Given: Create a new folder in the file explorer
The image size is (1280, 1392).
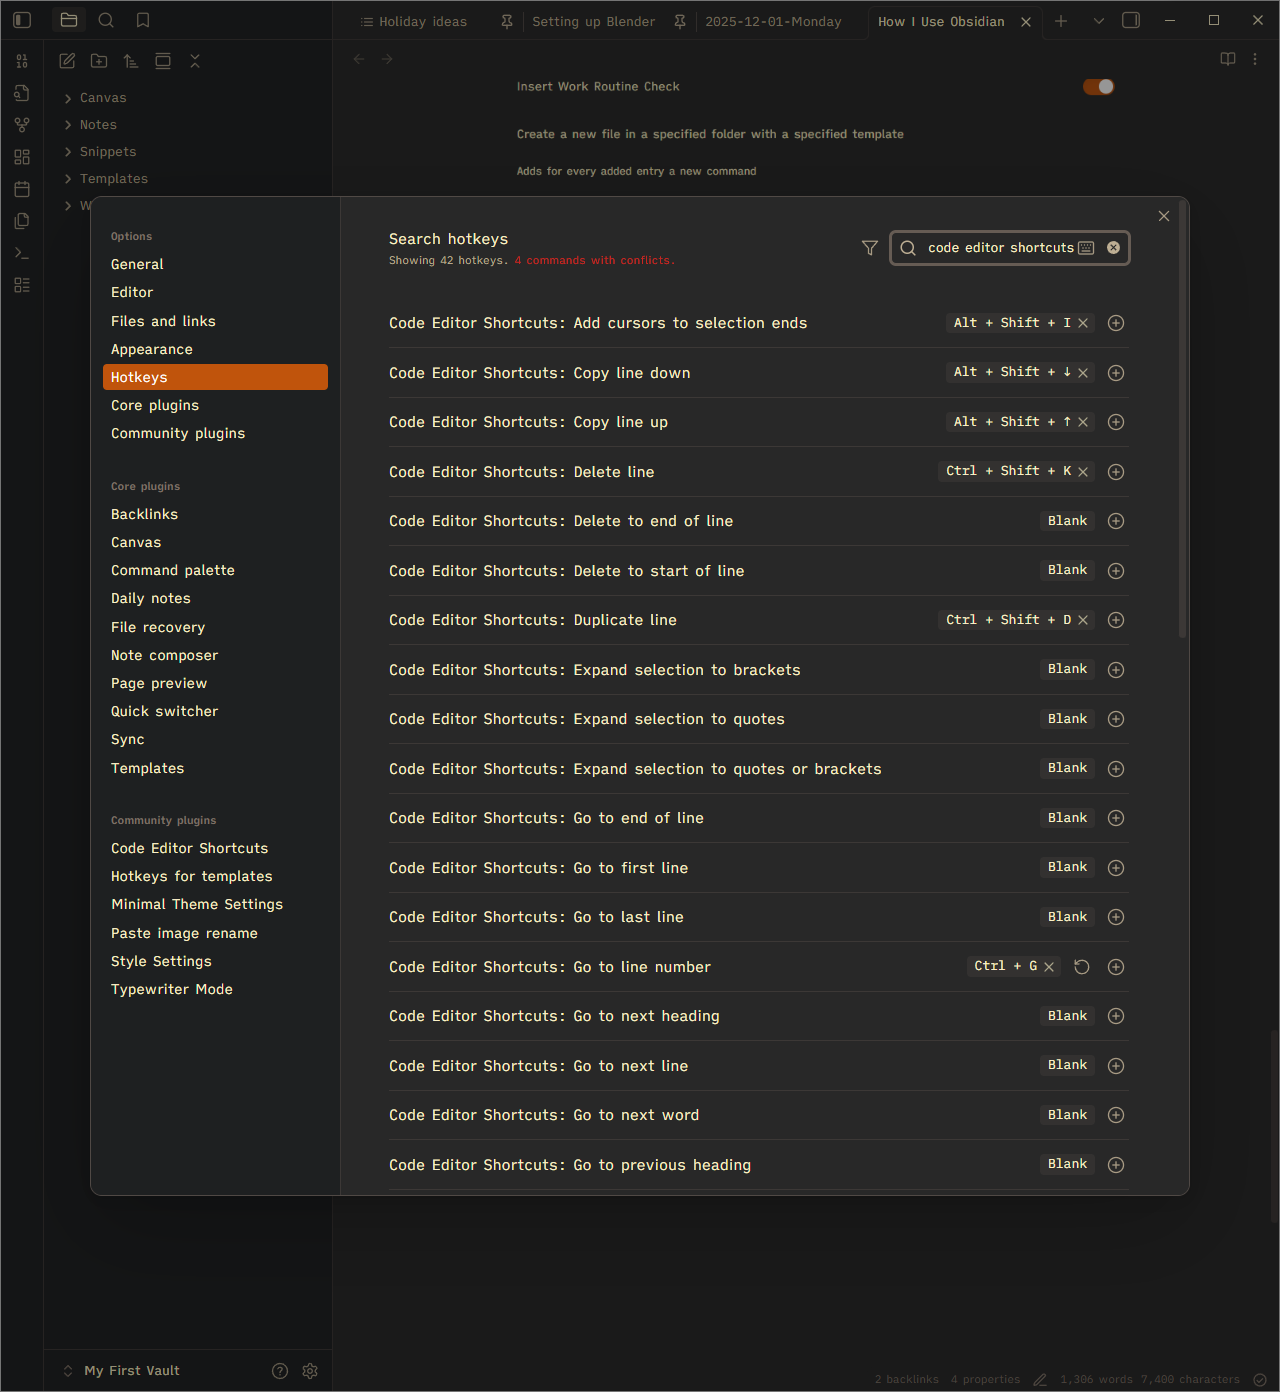Looking at the screenshot, I should pyautogui.click(x=98, y=60).
